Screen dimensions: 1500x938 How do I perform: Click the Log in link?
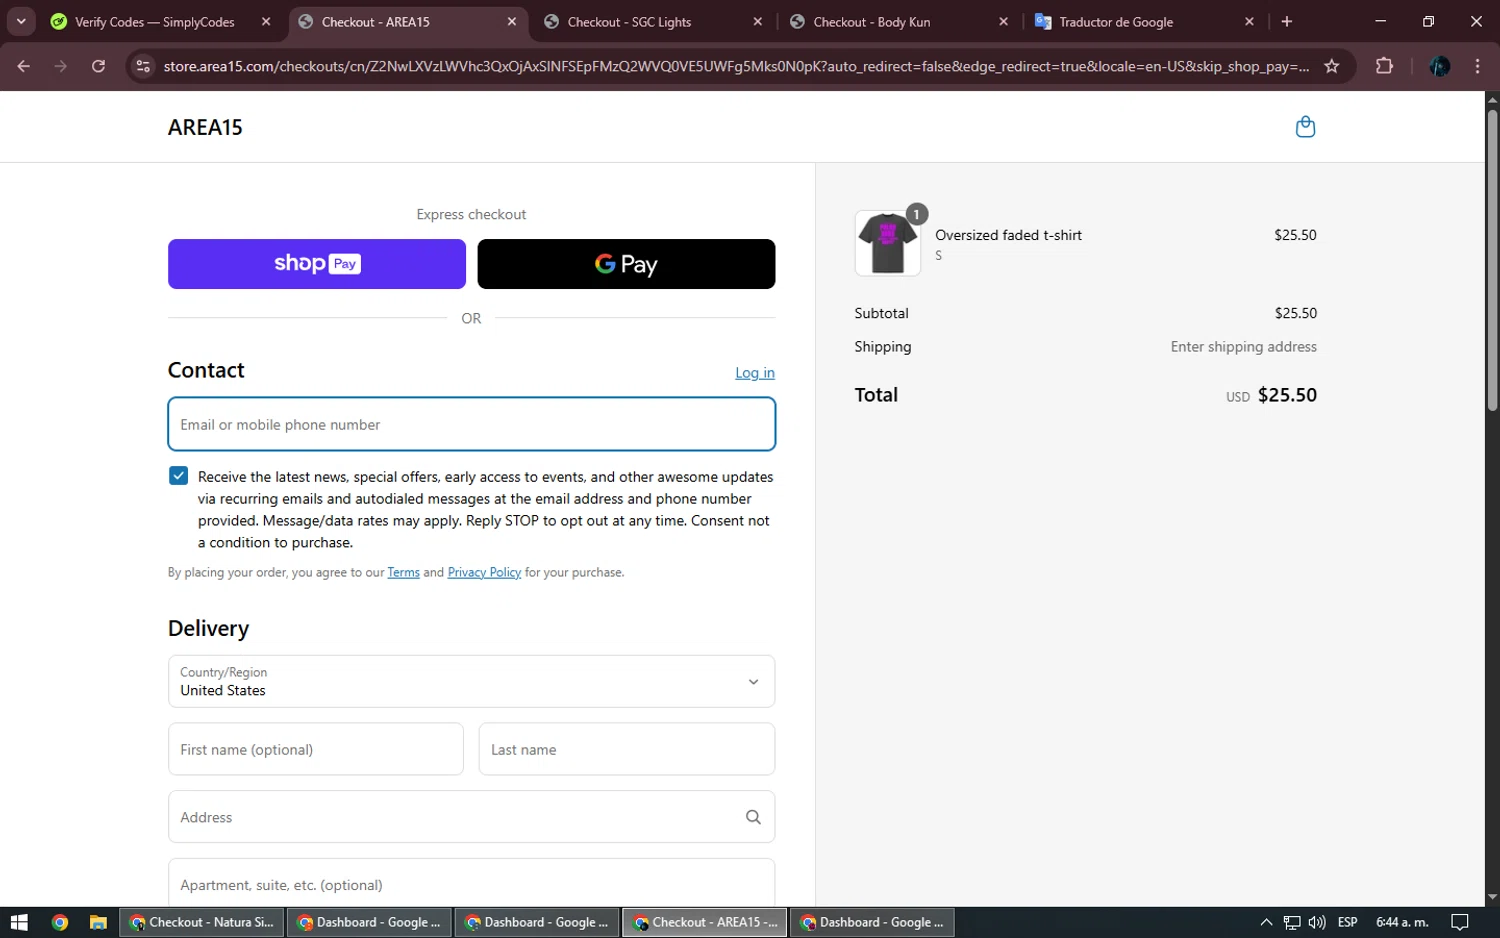(755, 372)
